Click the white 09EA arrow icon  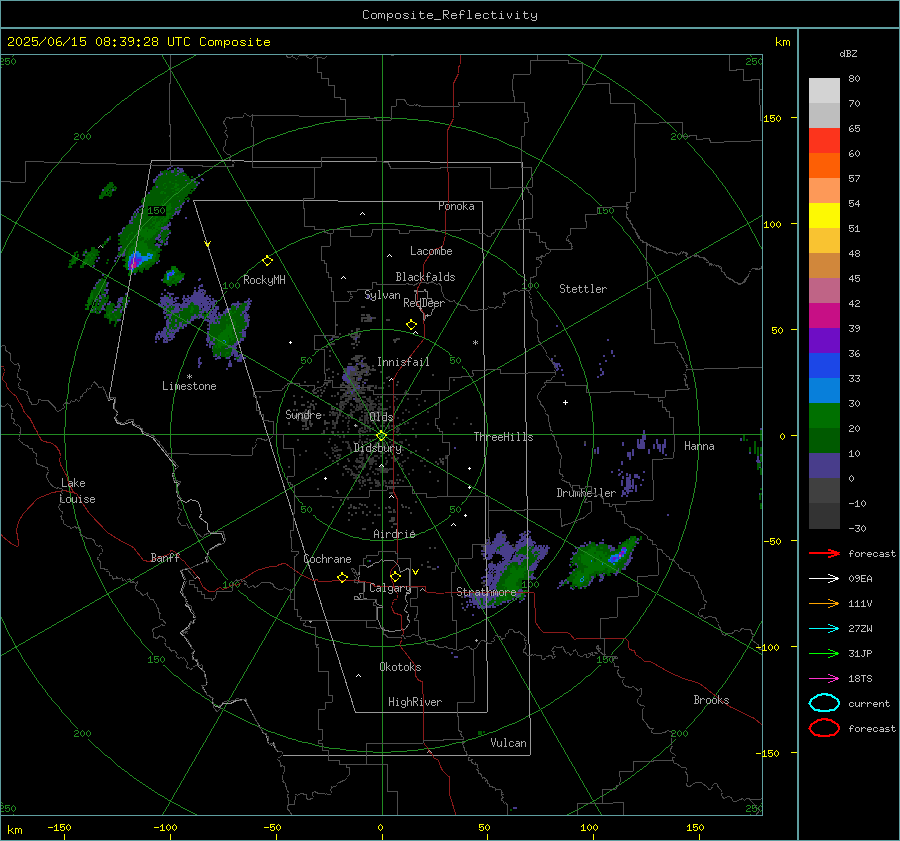coord(824,578)
